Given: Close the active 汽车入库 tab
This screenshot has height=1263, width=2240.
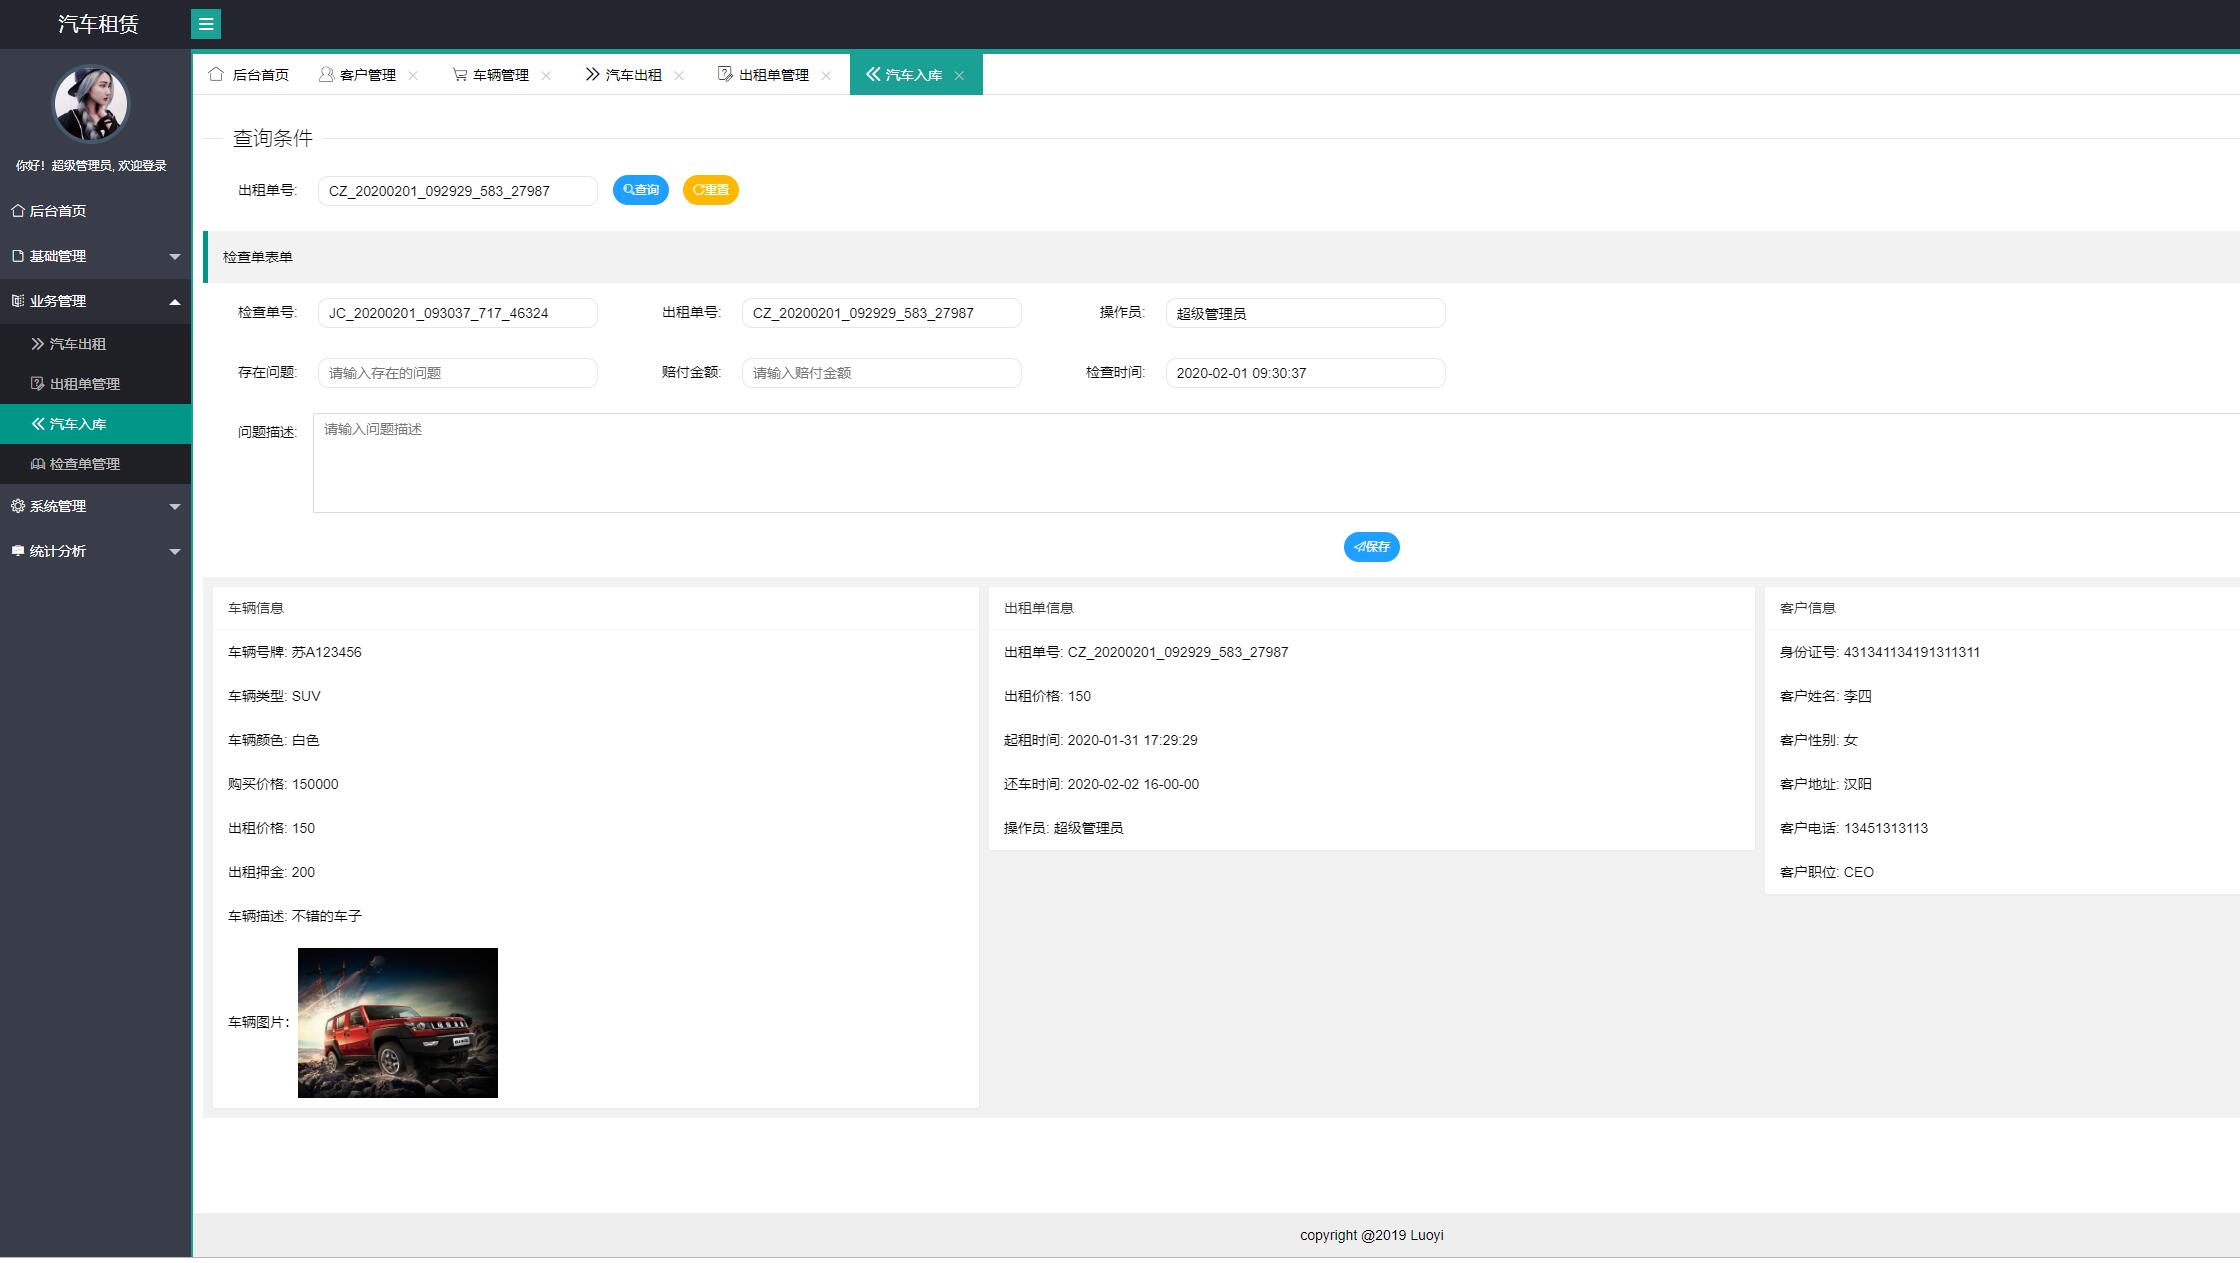Looking at the screenshot, I should (959, 76).
